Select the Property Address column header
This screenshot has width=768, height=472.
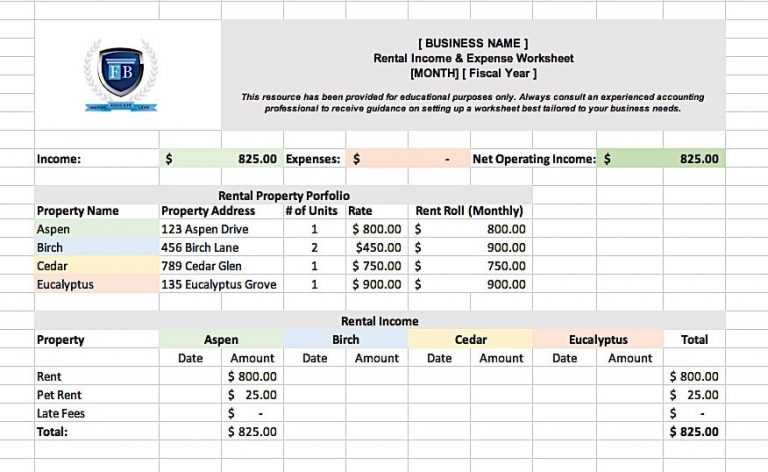click(221, 211)
